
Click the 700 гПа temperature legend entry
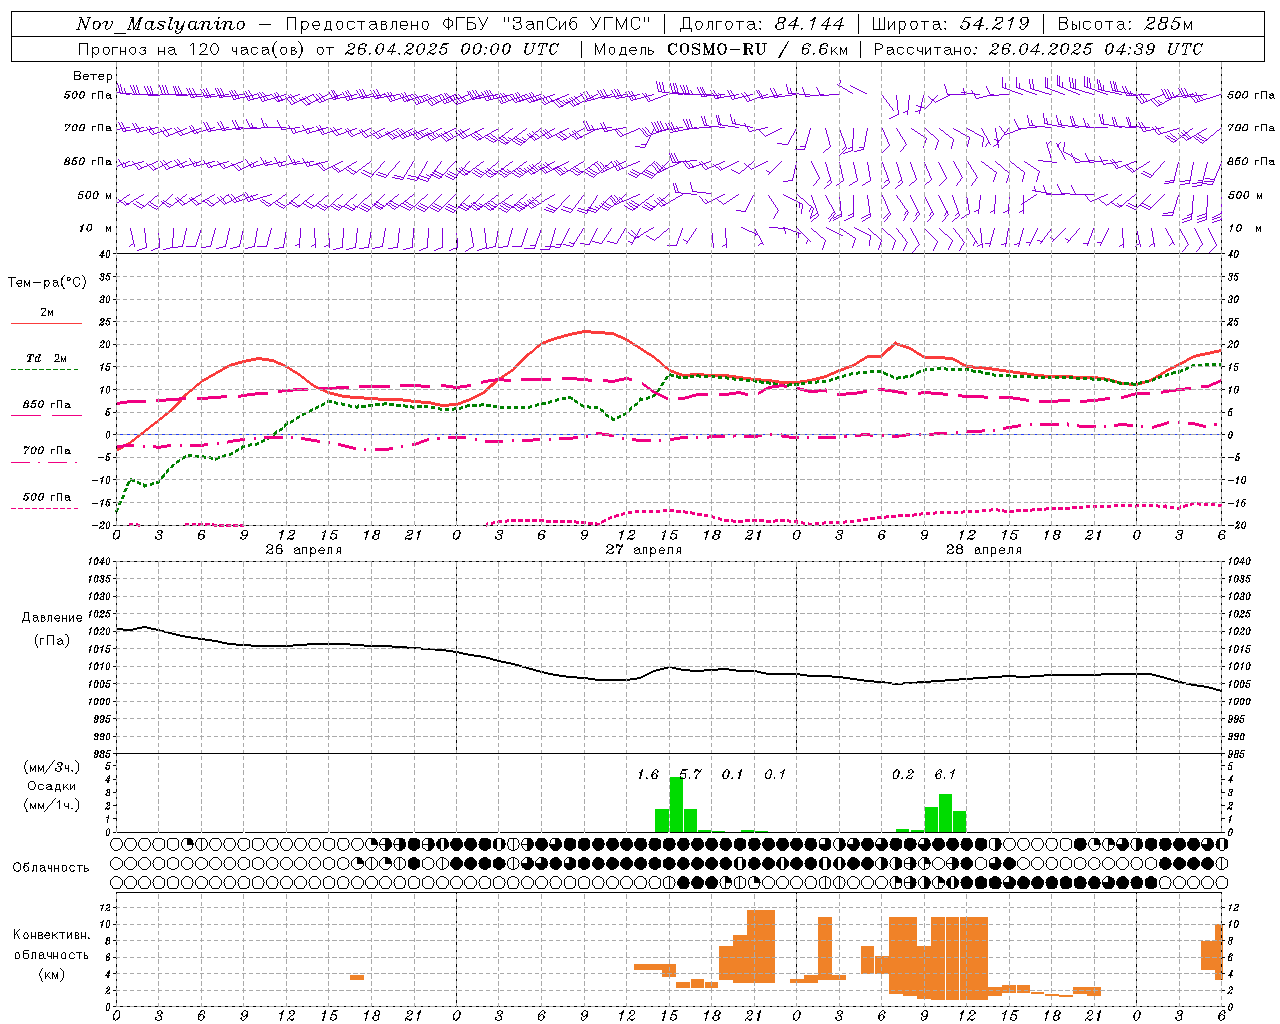click(x=47, y=451)
